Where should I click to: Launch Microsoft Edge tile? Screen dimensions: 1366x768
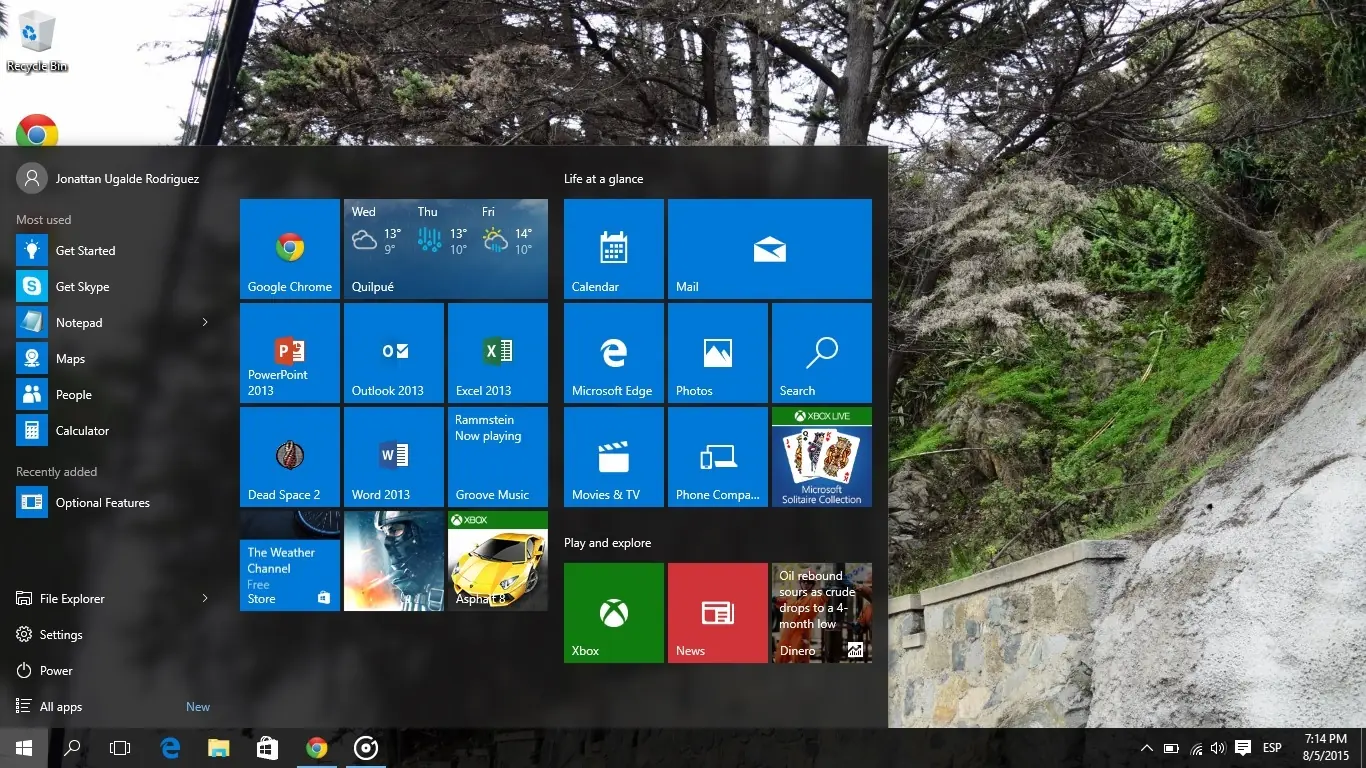click(613, 352)
